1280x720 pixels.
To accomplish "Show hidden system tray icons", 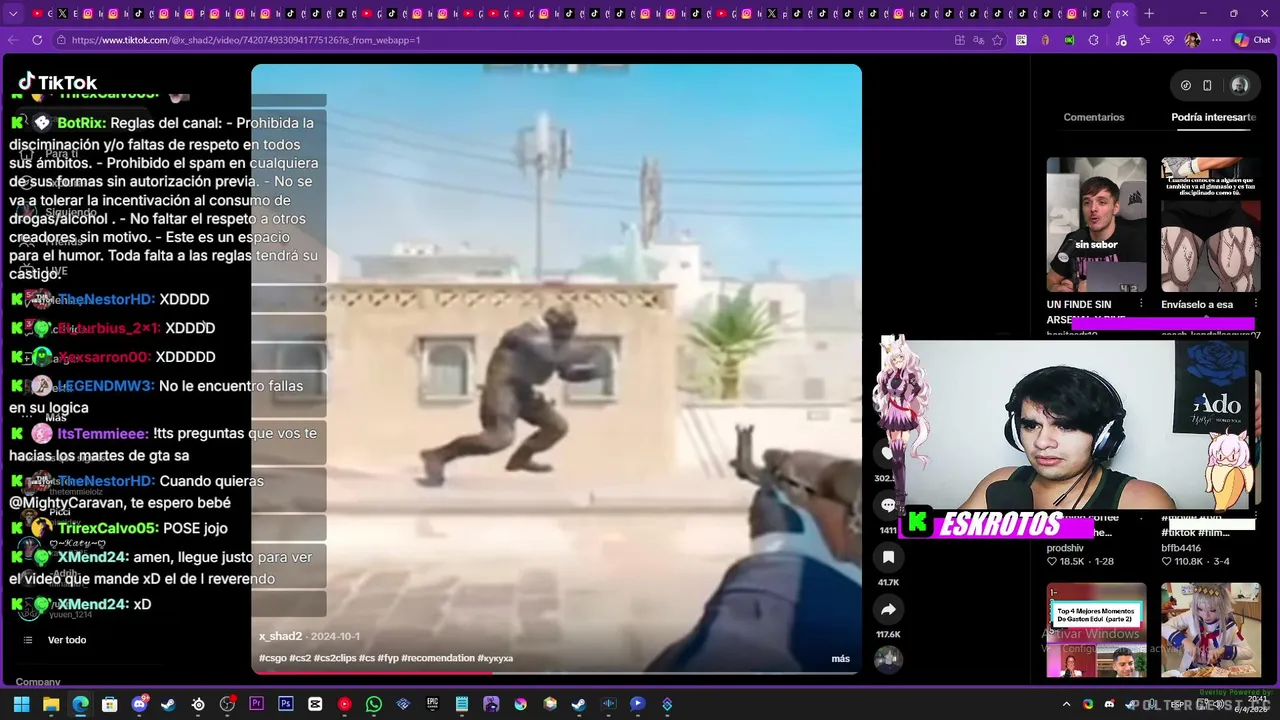I will 1066,704.
